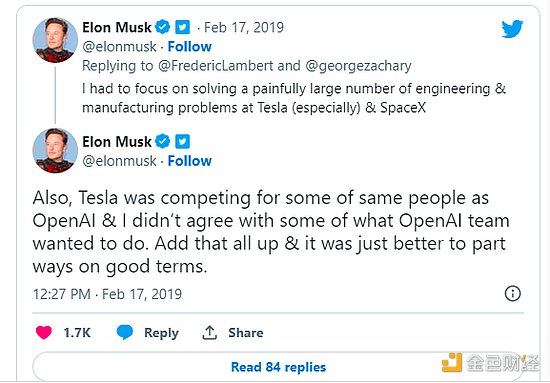550x383 pixels.
Task: Open the @FredericLambert mention
Action: pos(216,66)
